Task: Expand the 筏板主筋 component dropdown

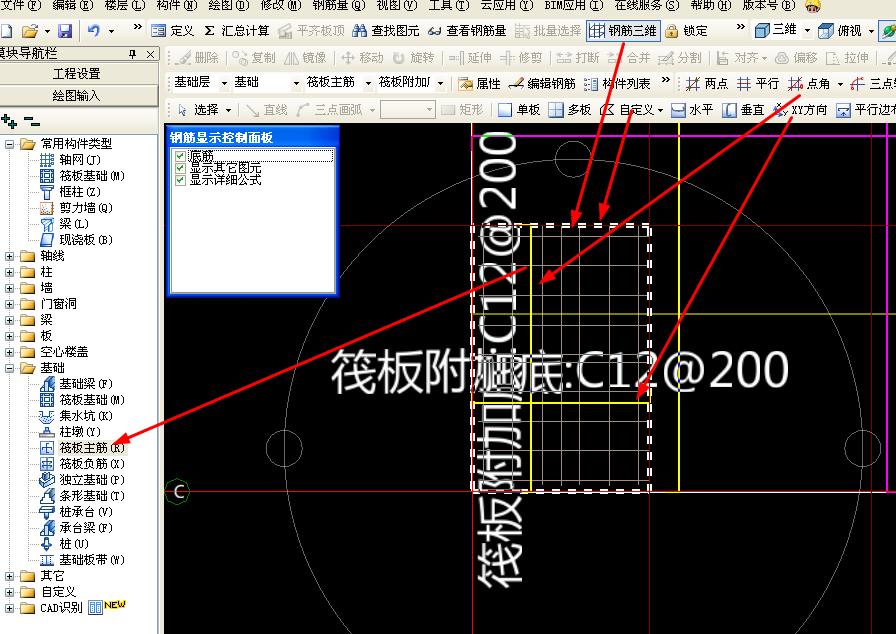Action: tap(370, 84)
